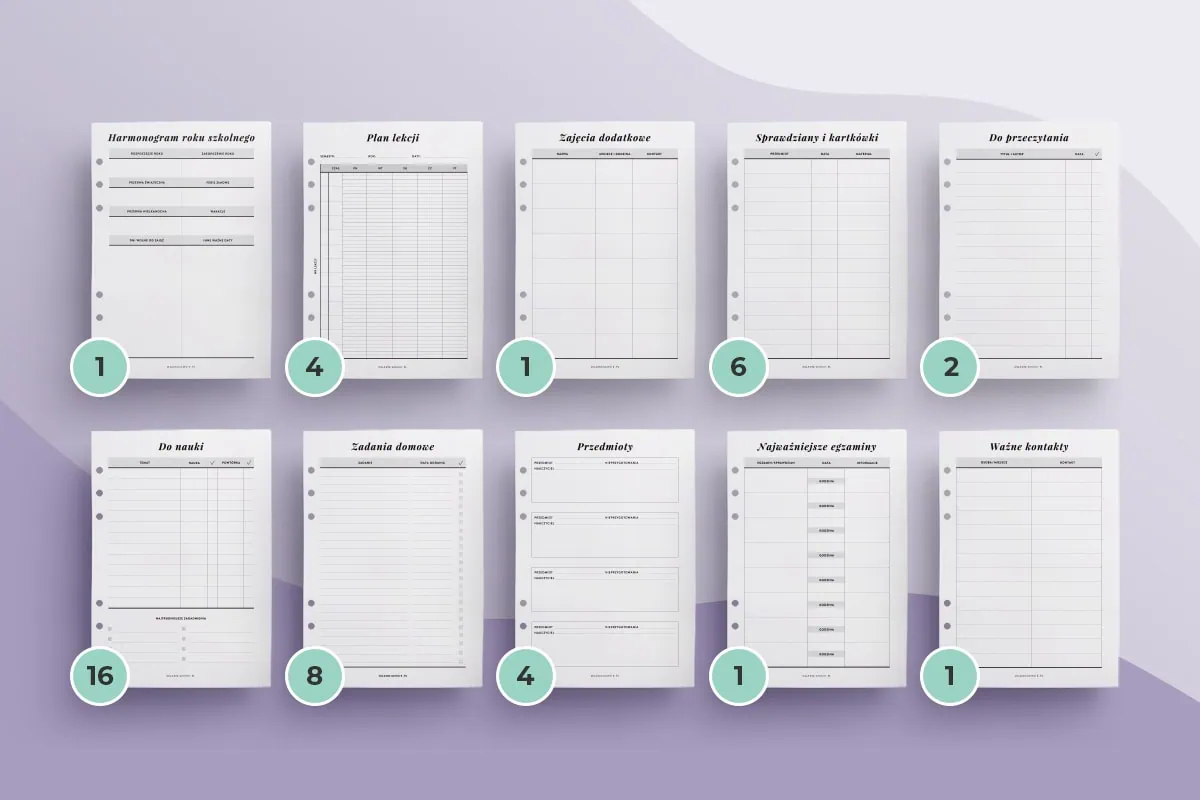The width and height of the screenshot is (1200, 800).
Task: Click the first Przedmiot box on Przedmioty page
Action: pyautogui.click(x=605, y=479)
